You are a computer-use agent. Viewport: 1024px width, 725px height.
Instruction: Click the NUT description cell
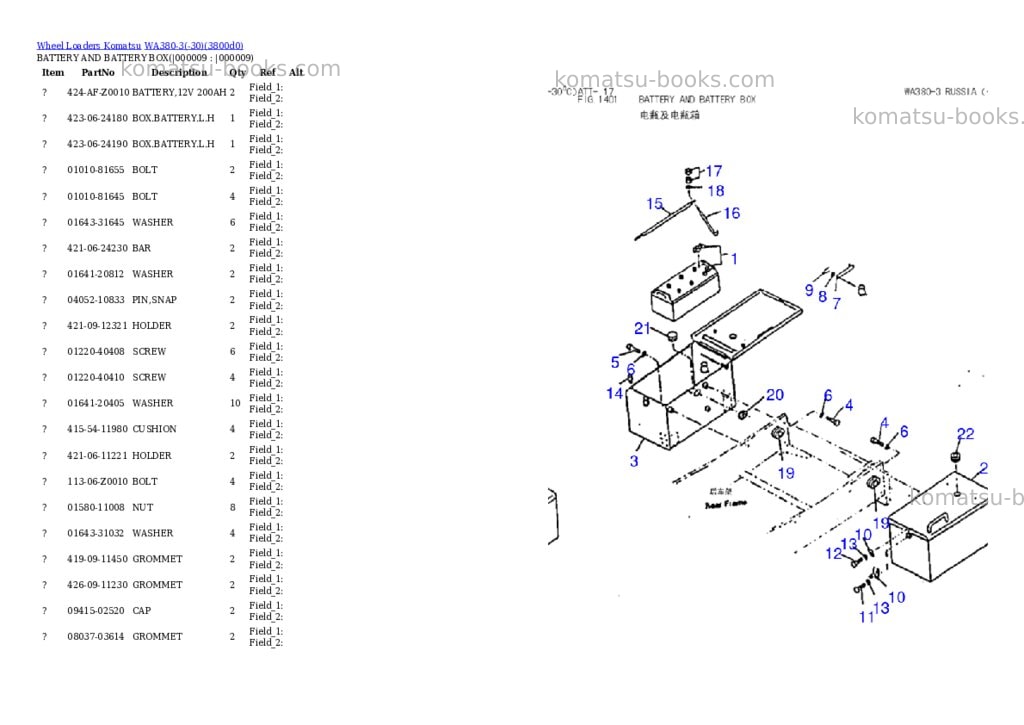pos(142,508)
